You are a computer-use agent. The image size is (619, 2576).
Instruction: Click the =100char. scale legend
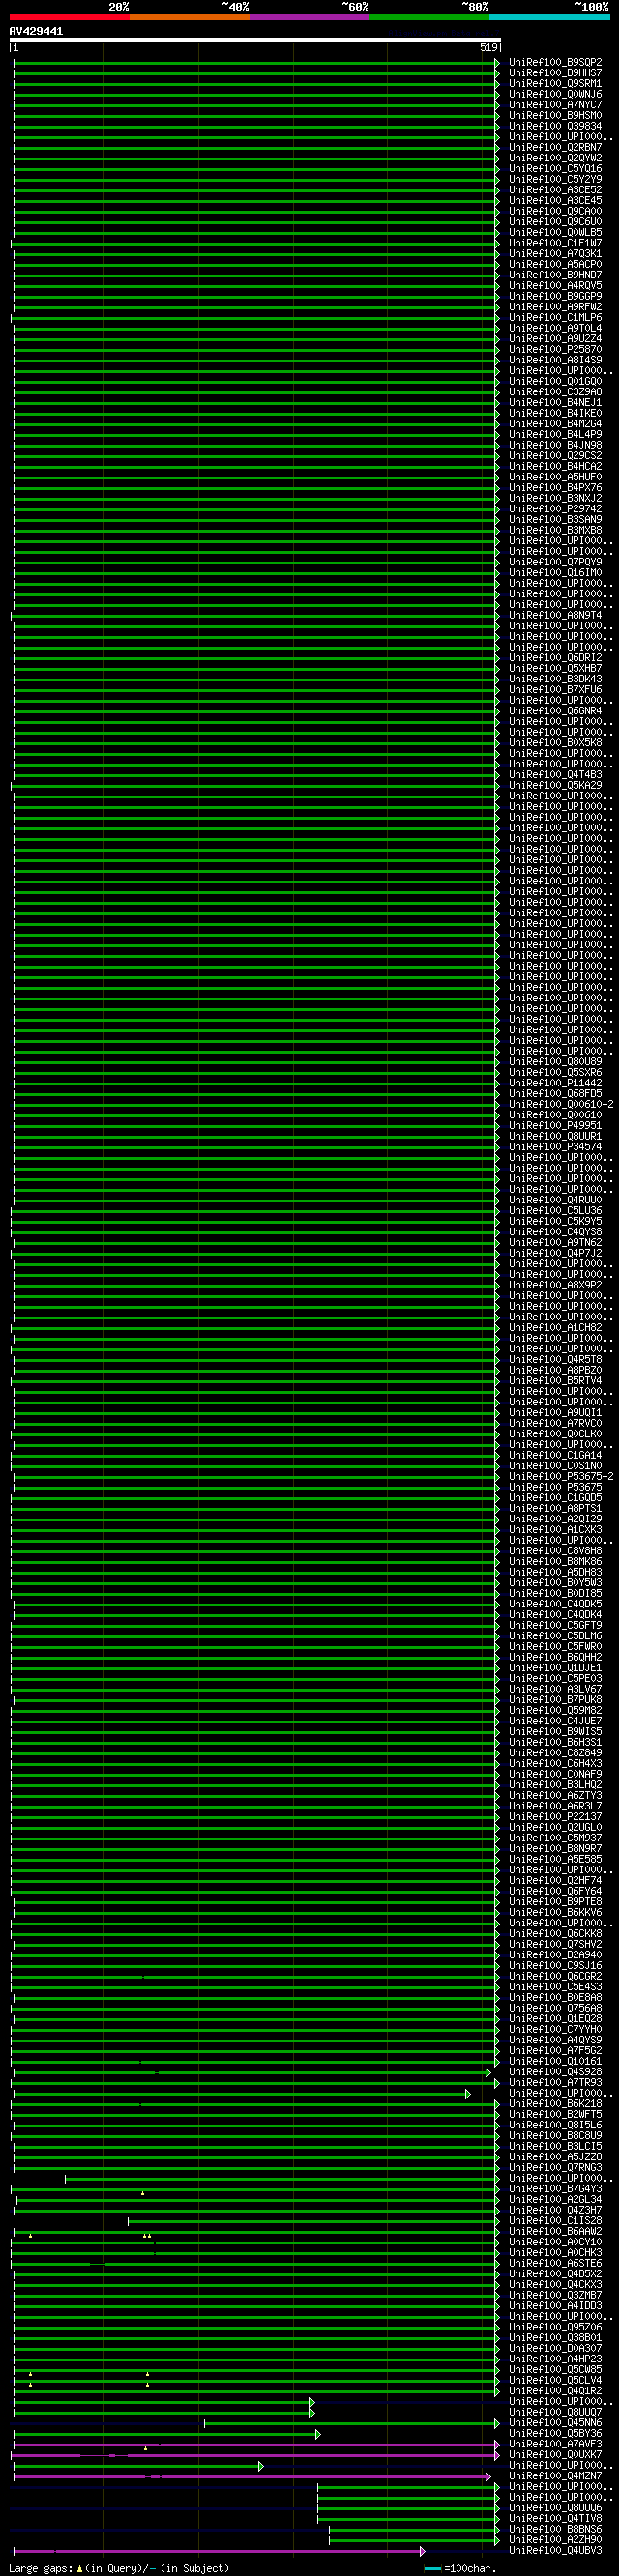(461, 2569)
